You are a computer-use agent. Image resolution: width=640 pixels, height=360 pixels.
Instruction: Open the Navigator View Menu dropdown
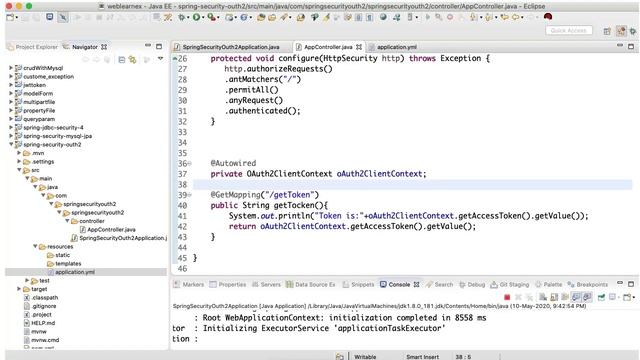pos(160,59)
